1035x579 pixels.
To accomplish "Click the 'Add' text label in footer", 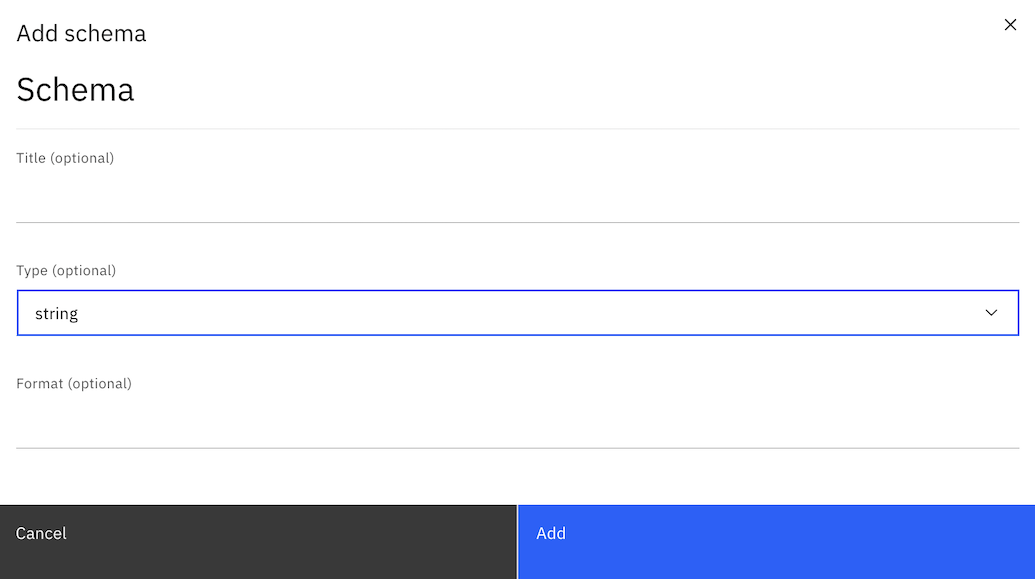I will [x=551, y=534].
